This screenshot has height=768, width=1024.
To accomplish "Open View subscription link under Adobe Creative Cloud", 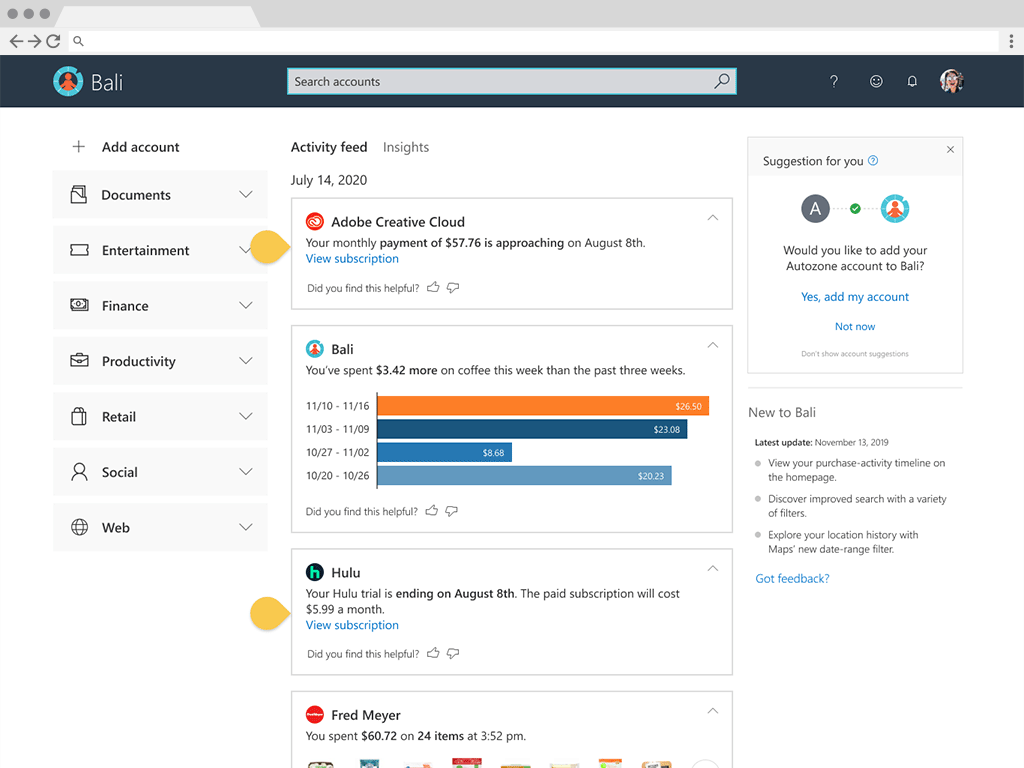I will pyautogui.click(x=352, y=259).
